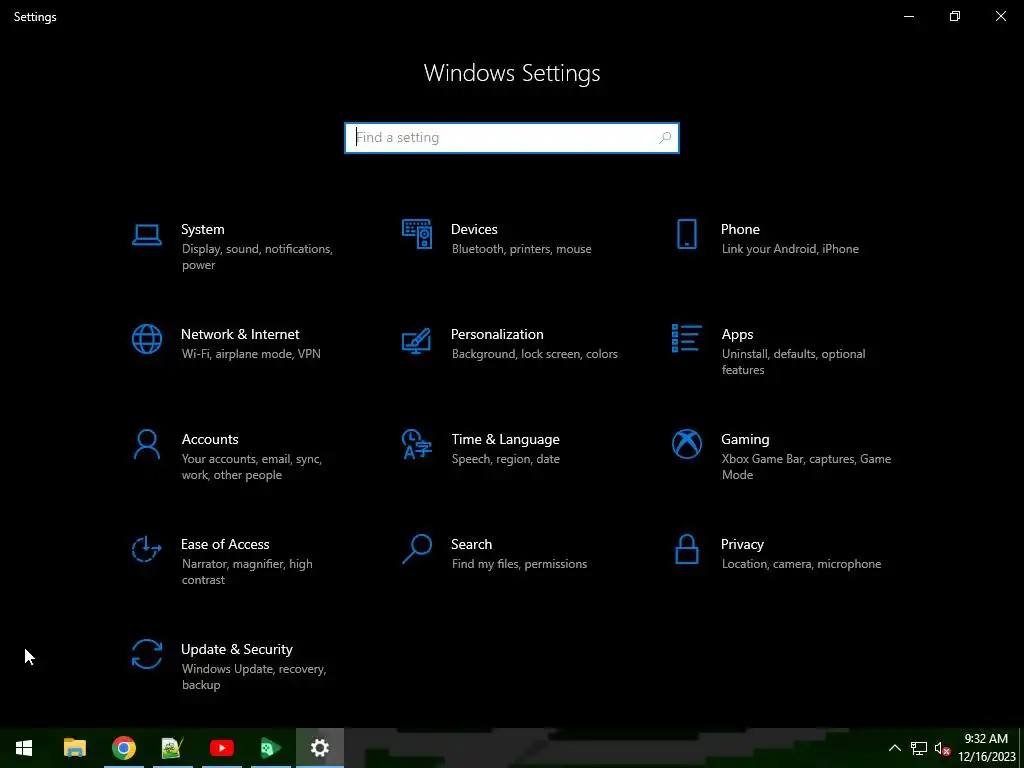The width and height of the screenshot is (1024, 768).
Task: Open the Accounts person icon
Action: (146, 445)
